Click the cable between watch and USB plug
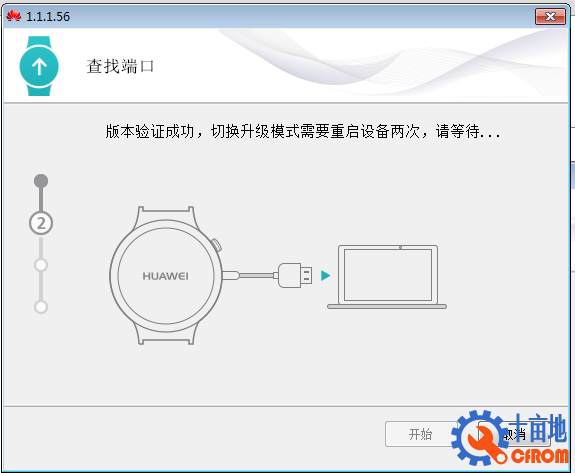This screenshot has height=473, width=575. pyautogui.click(x=250, y=275)
